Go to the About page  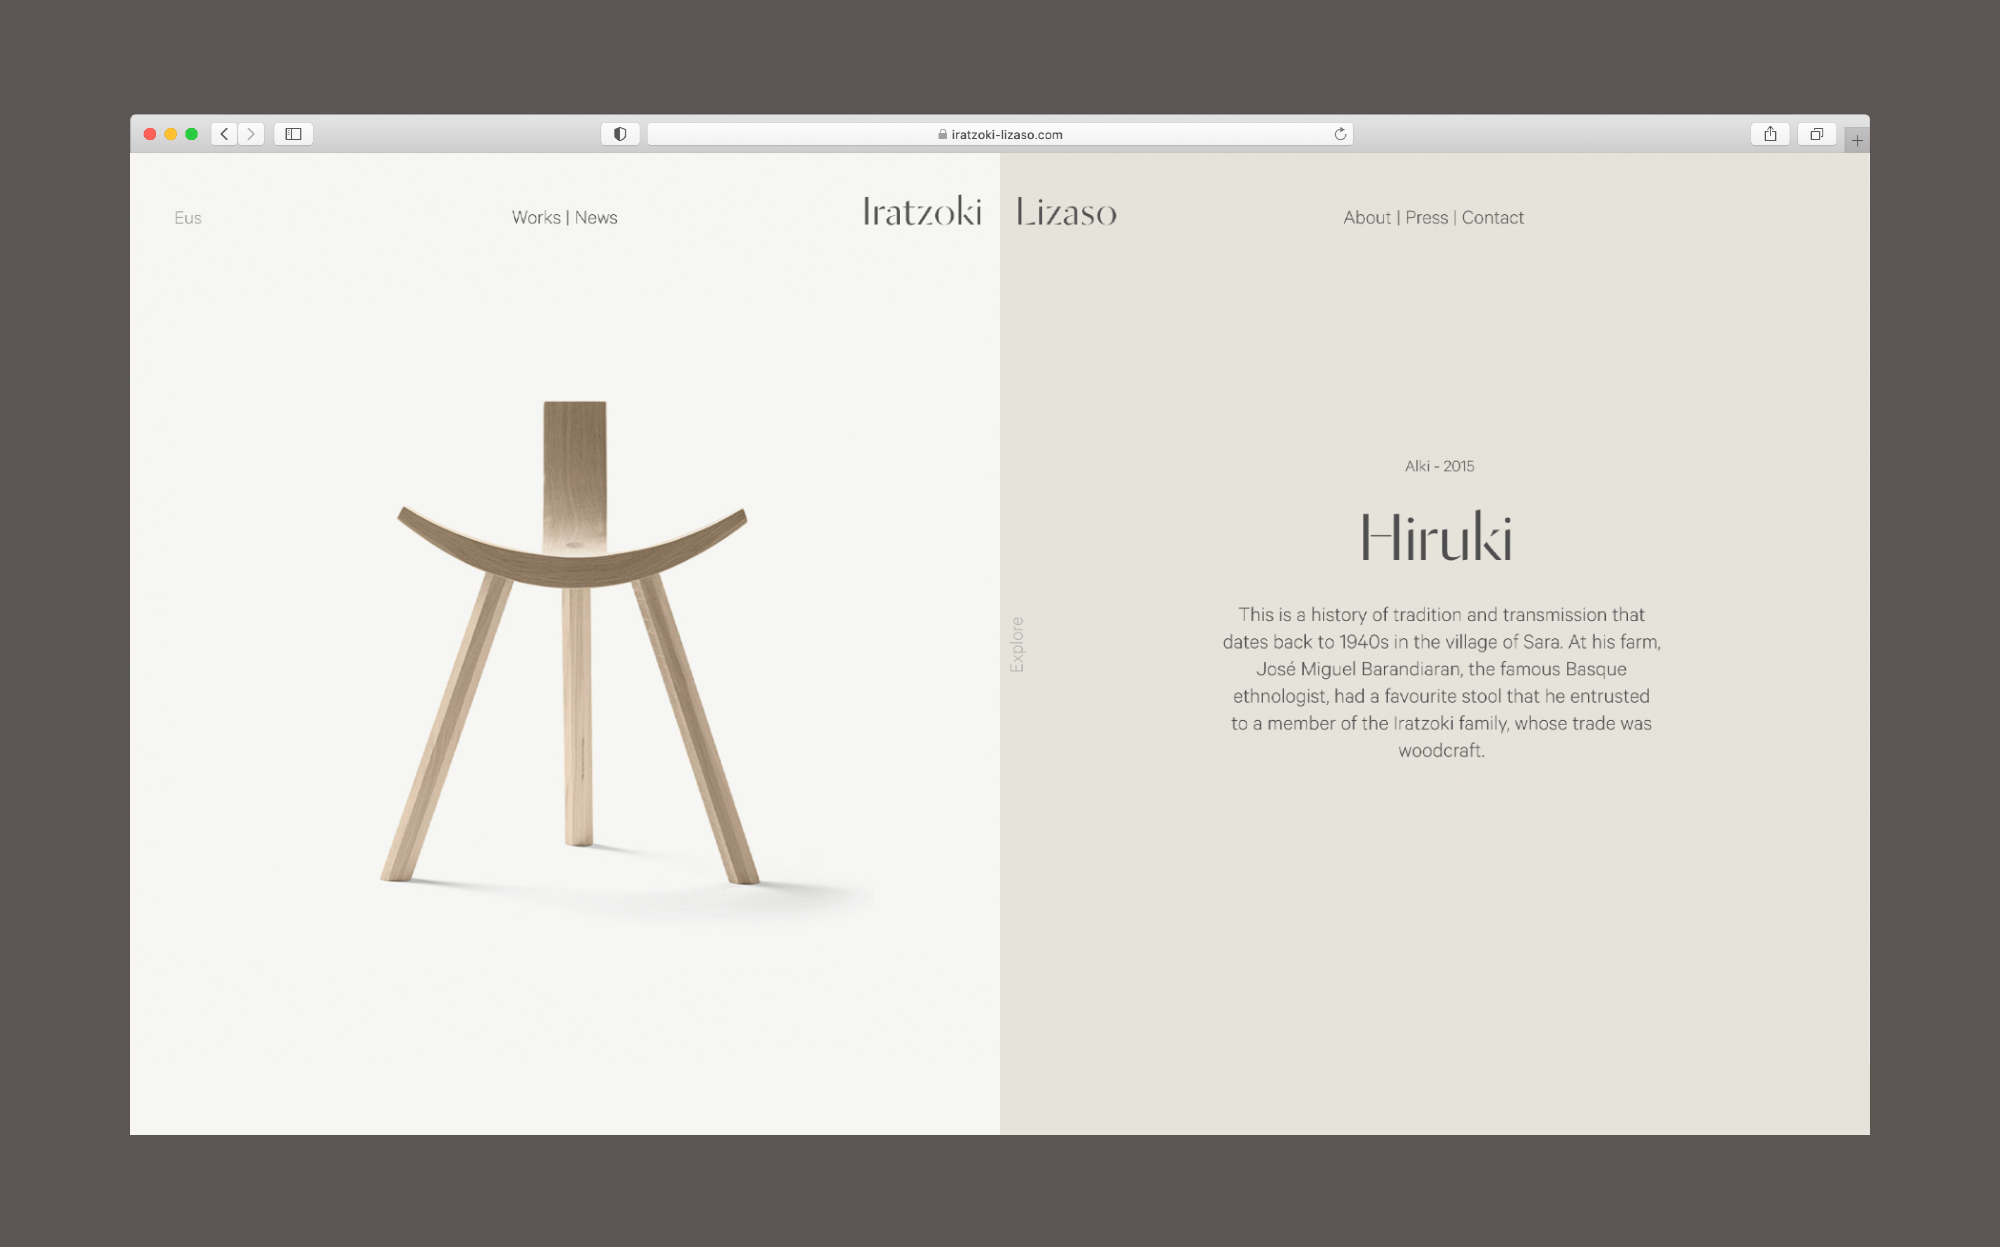(x=1367, y=218)
